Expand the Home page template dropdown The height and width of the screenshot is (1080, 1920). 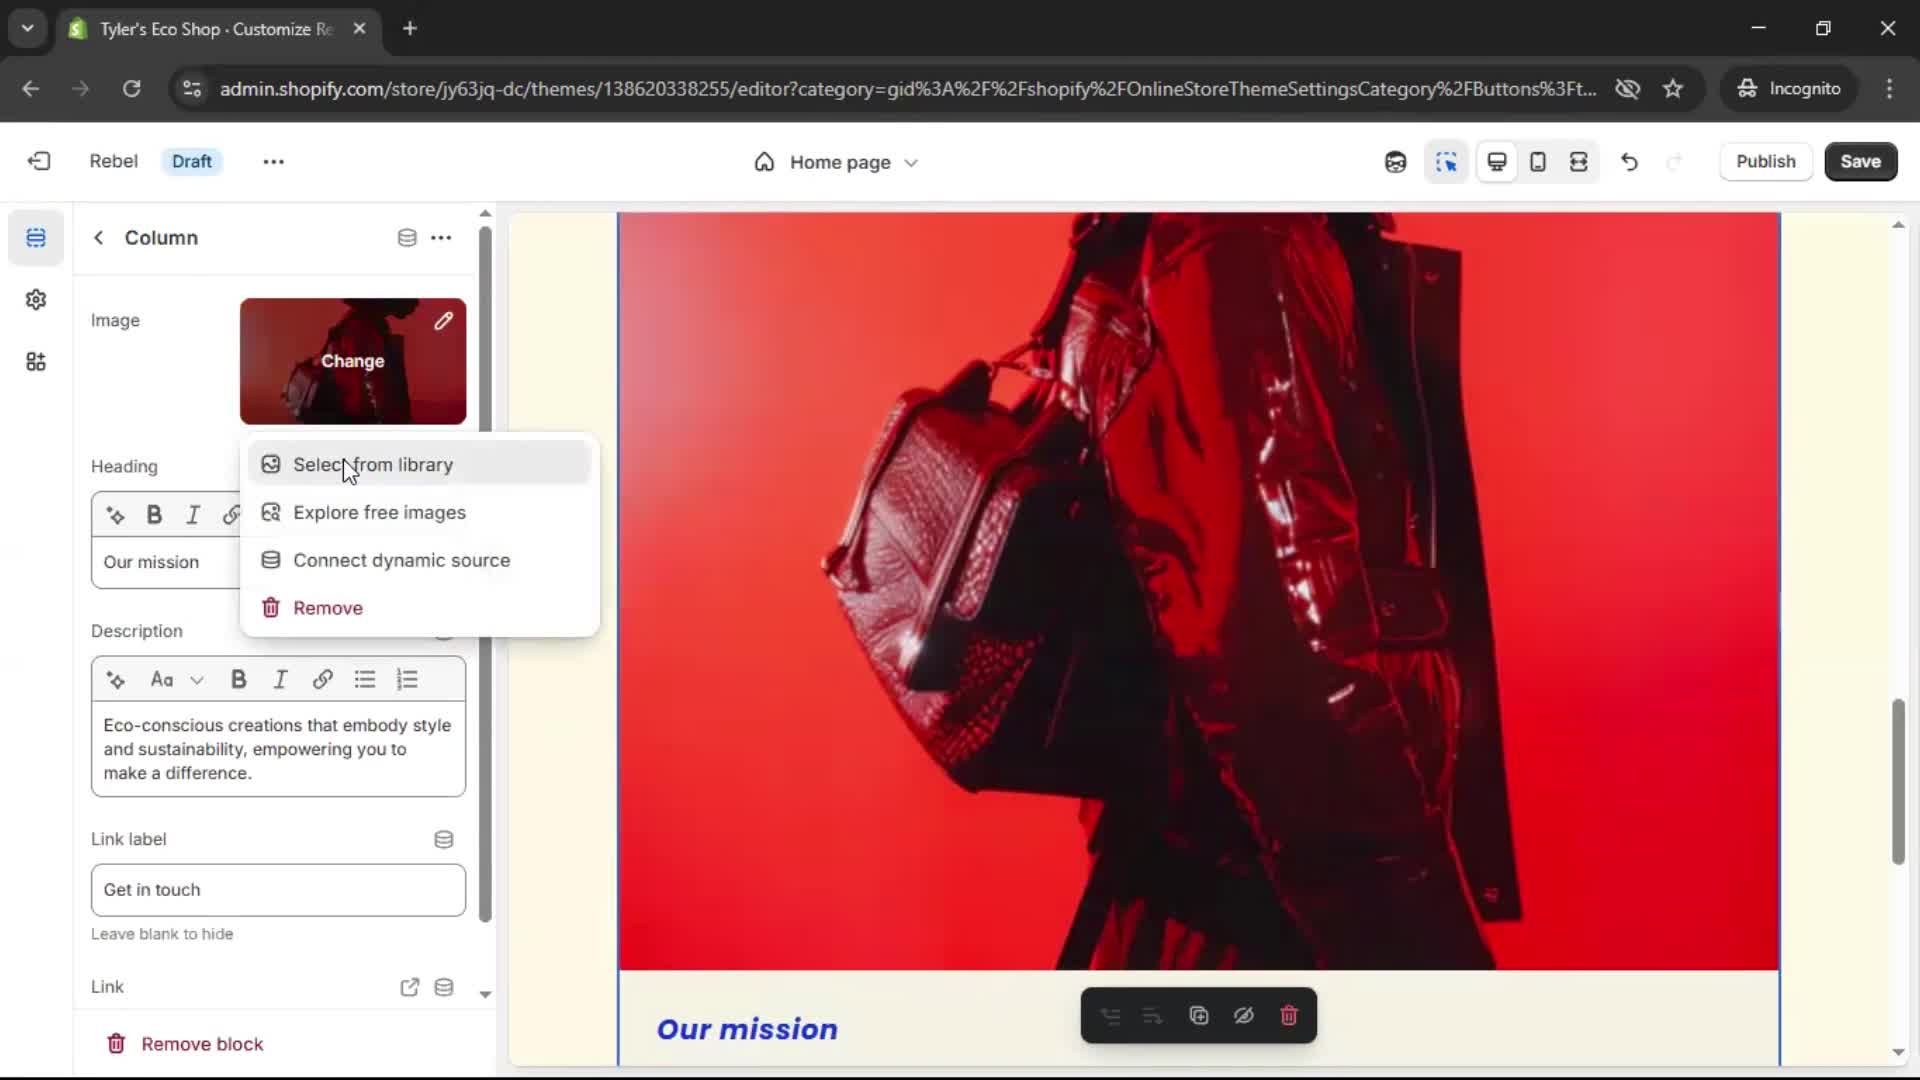pyautogui.click(x=838, y=162)
